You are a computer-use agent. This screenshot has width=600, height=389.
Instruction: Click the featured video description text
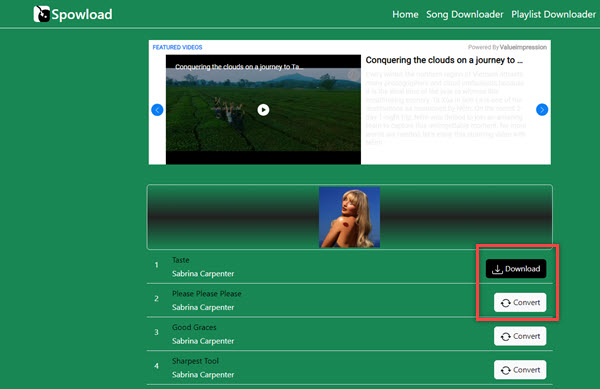coord(446,108)
